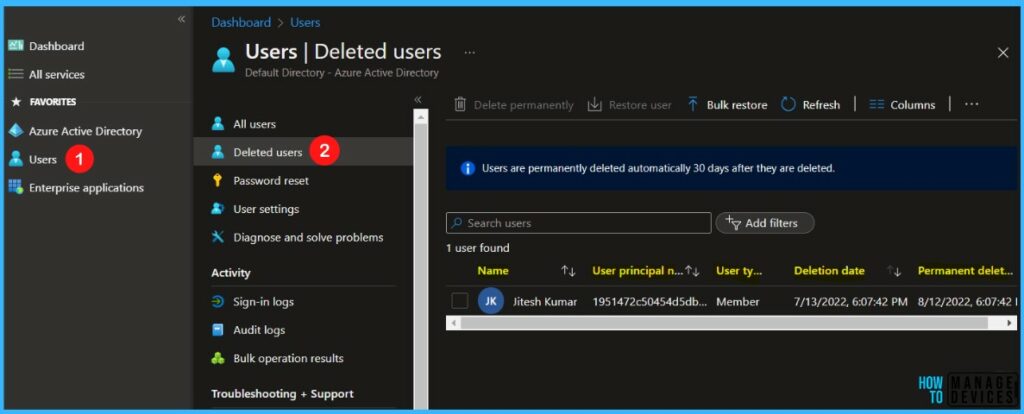Viewport: 1024px width, 414px height.
Task: Click the blade menu scroll-up arrow
Action: (421, 116)
